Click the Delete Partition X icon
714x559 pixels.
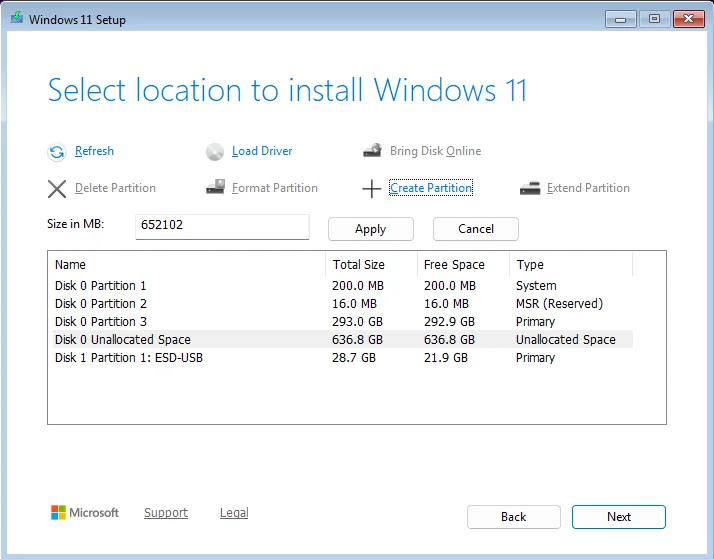(57, 189)
